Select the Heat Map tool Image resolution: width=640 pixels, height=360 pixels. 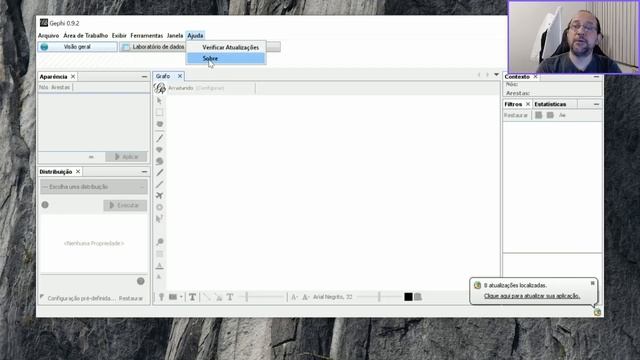tap(160, 207)
